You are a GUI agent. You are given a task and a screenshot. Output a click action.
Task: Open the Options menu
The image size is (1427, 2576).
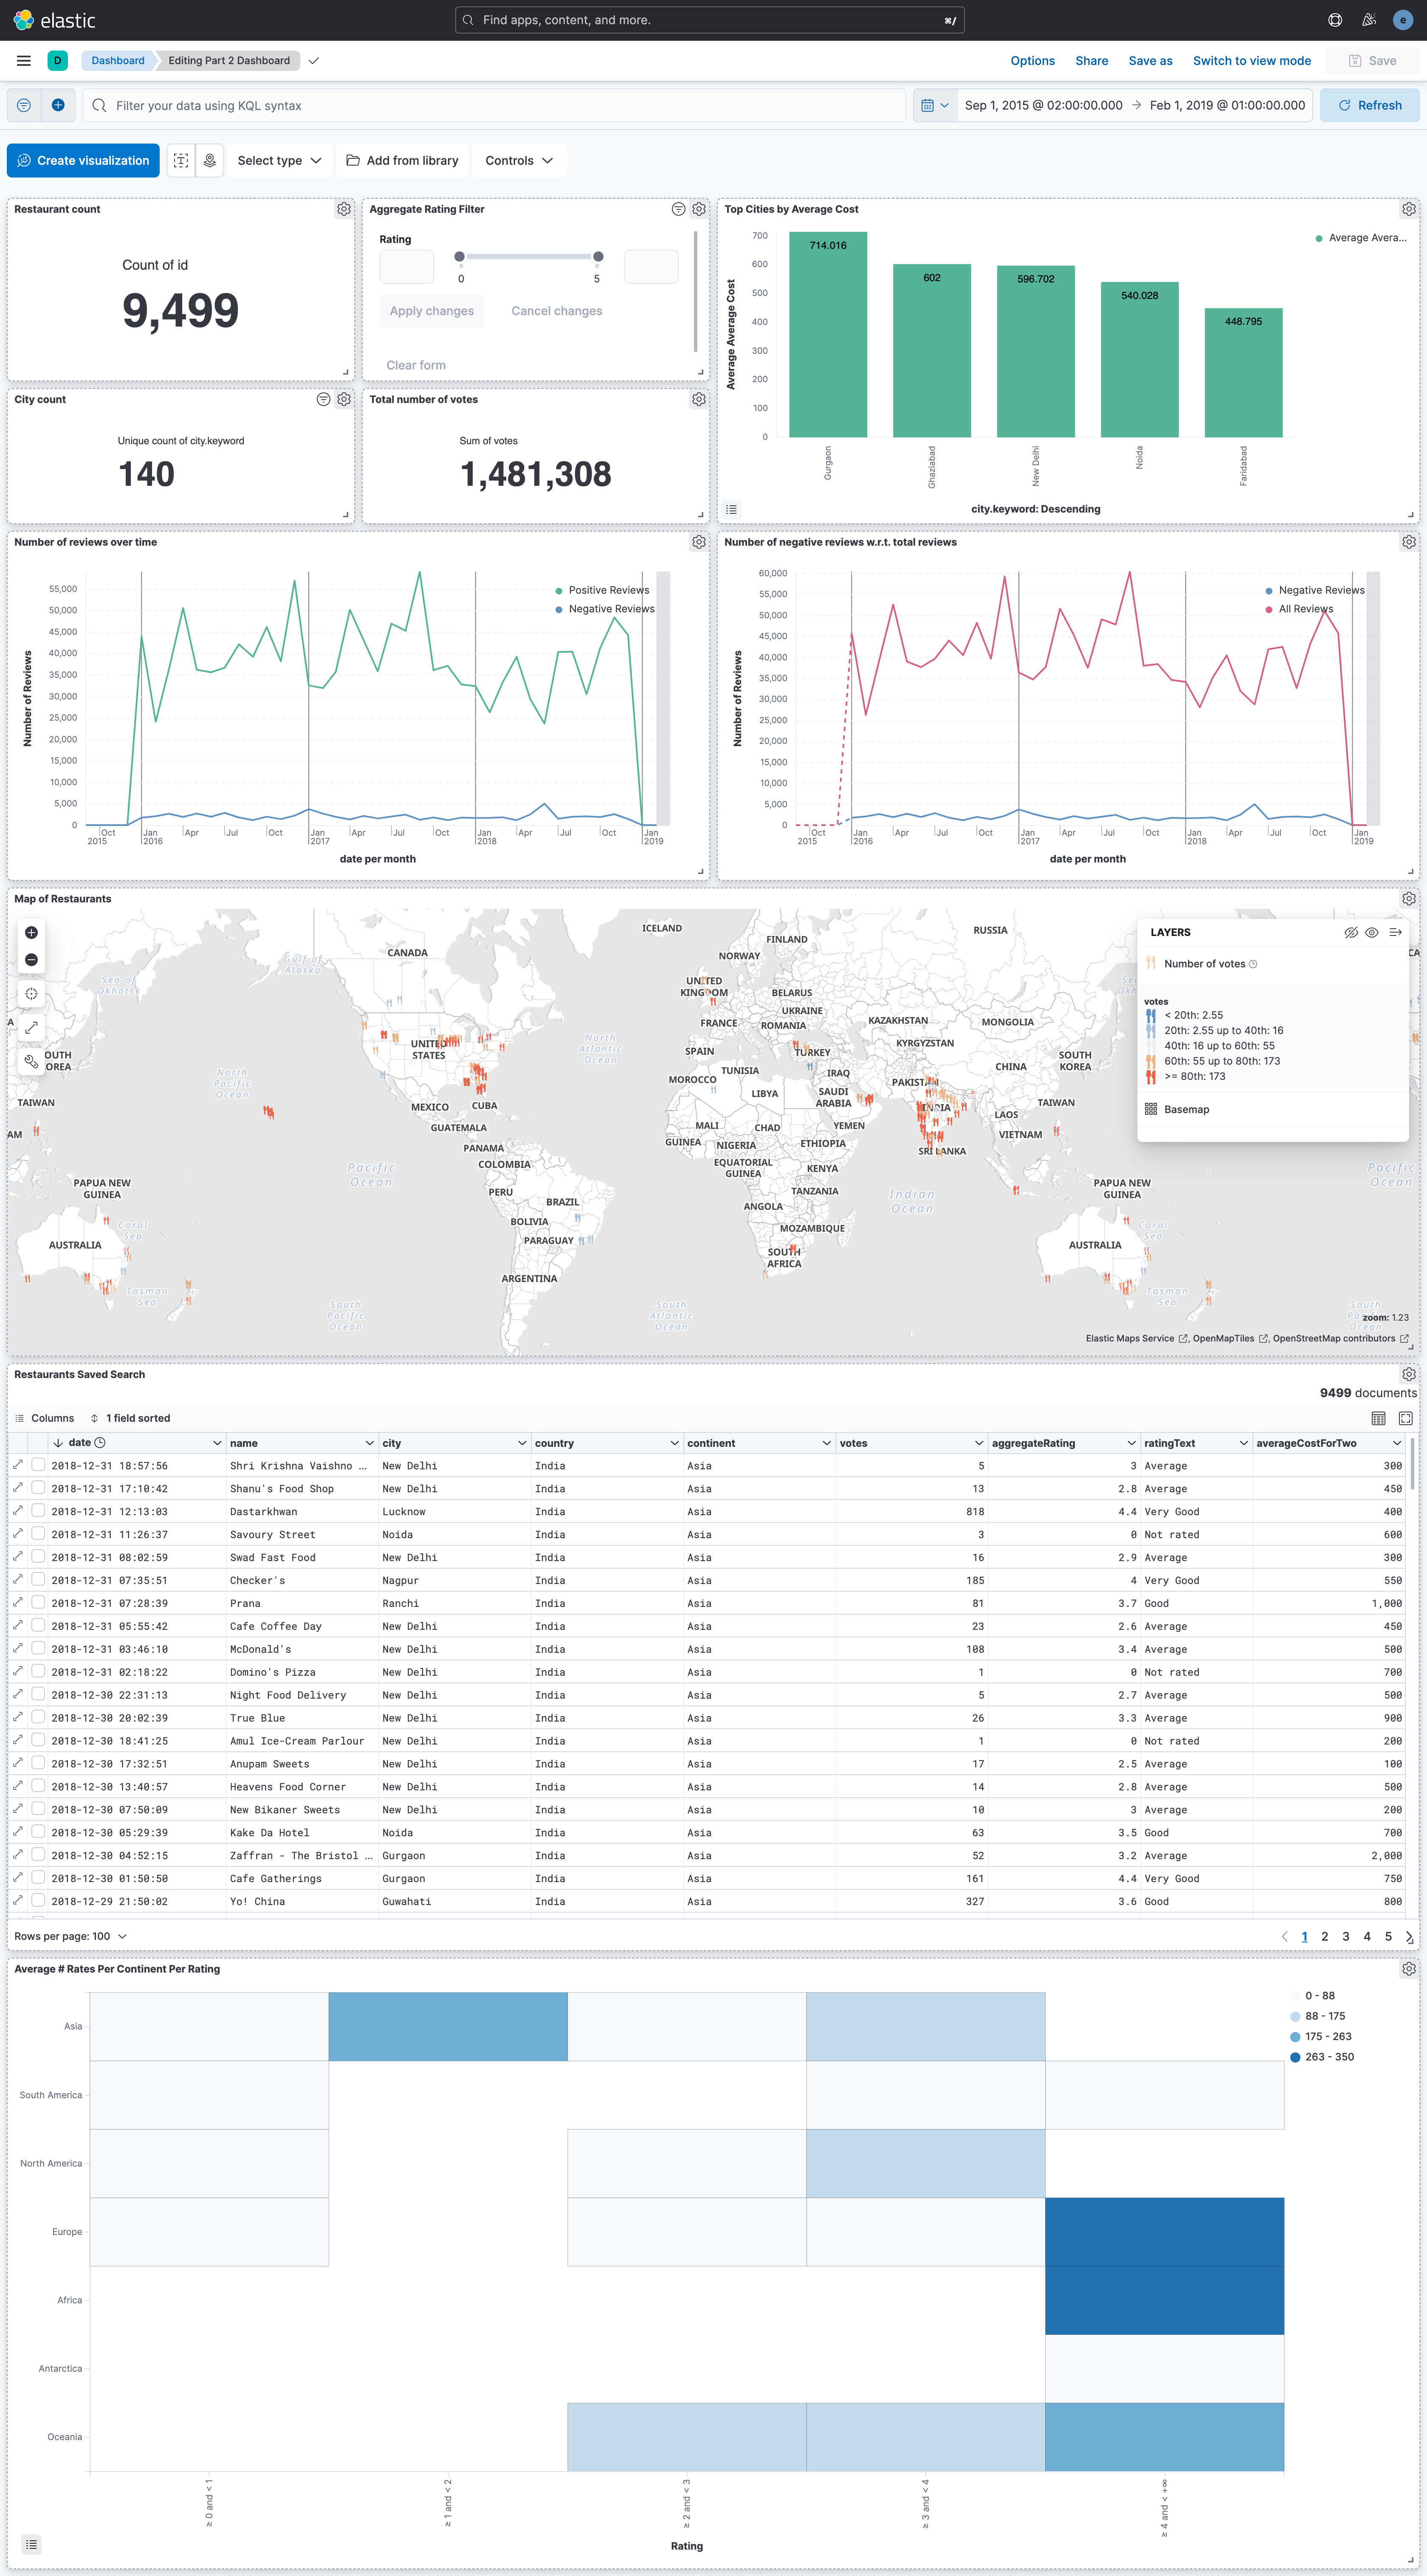coord(1032,61)
